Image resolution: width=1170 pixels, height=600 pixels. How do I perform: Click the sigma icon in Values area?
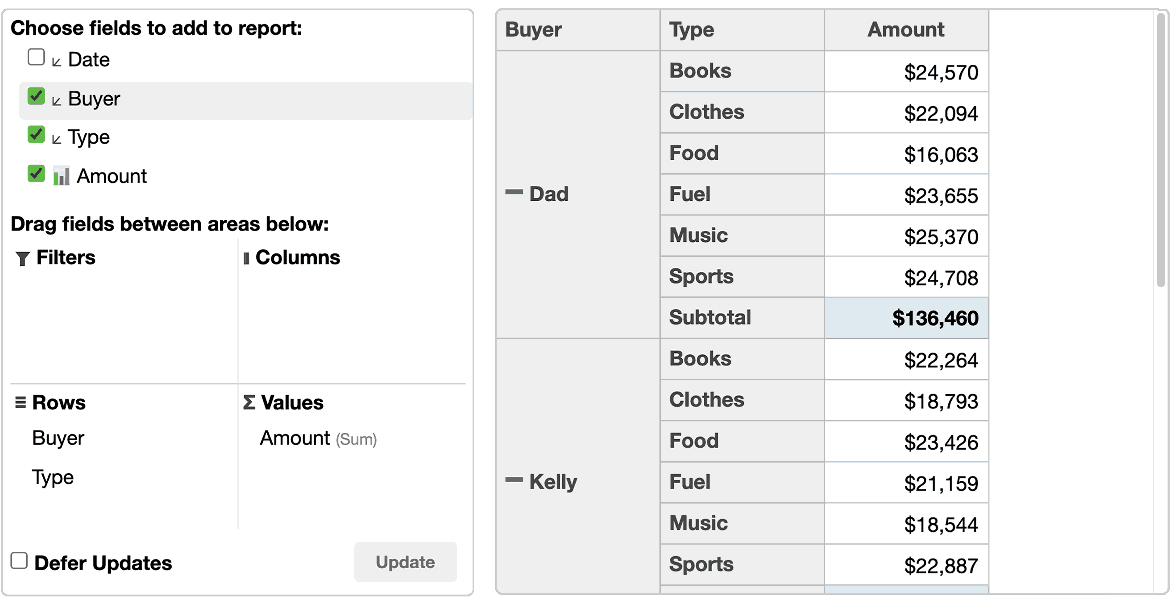tap(249, 403)
